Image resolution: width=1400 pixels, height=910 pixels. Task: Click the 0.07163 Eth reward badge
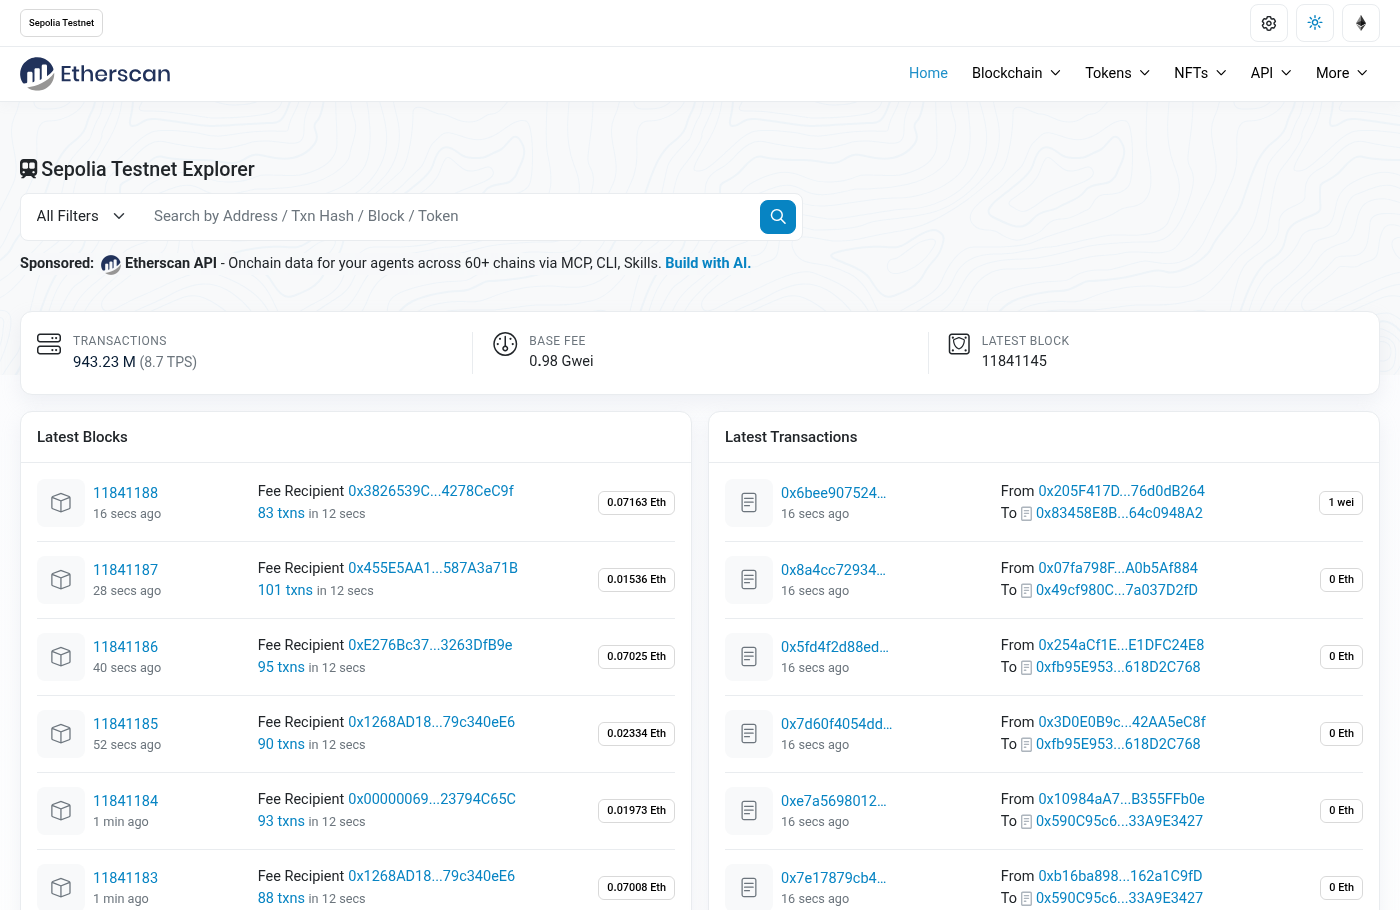click(636, 502)
